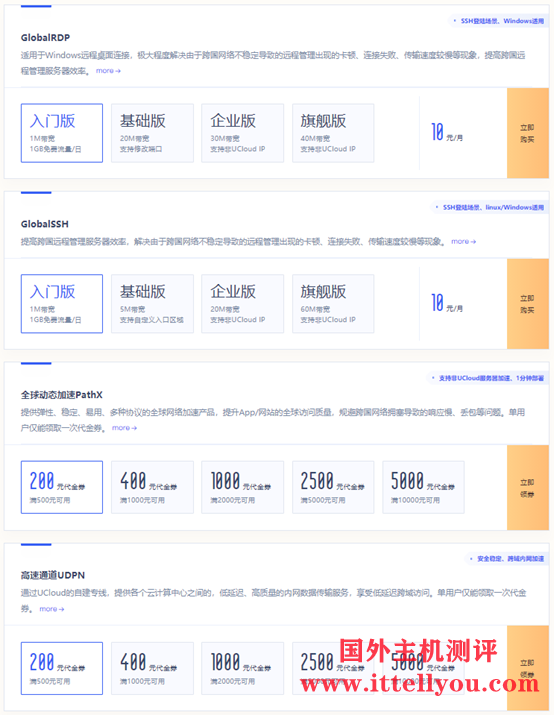Select GlobalRDP 基础版 20M plan card
This screenshot has width=554, height=715.
(152, 133)
